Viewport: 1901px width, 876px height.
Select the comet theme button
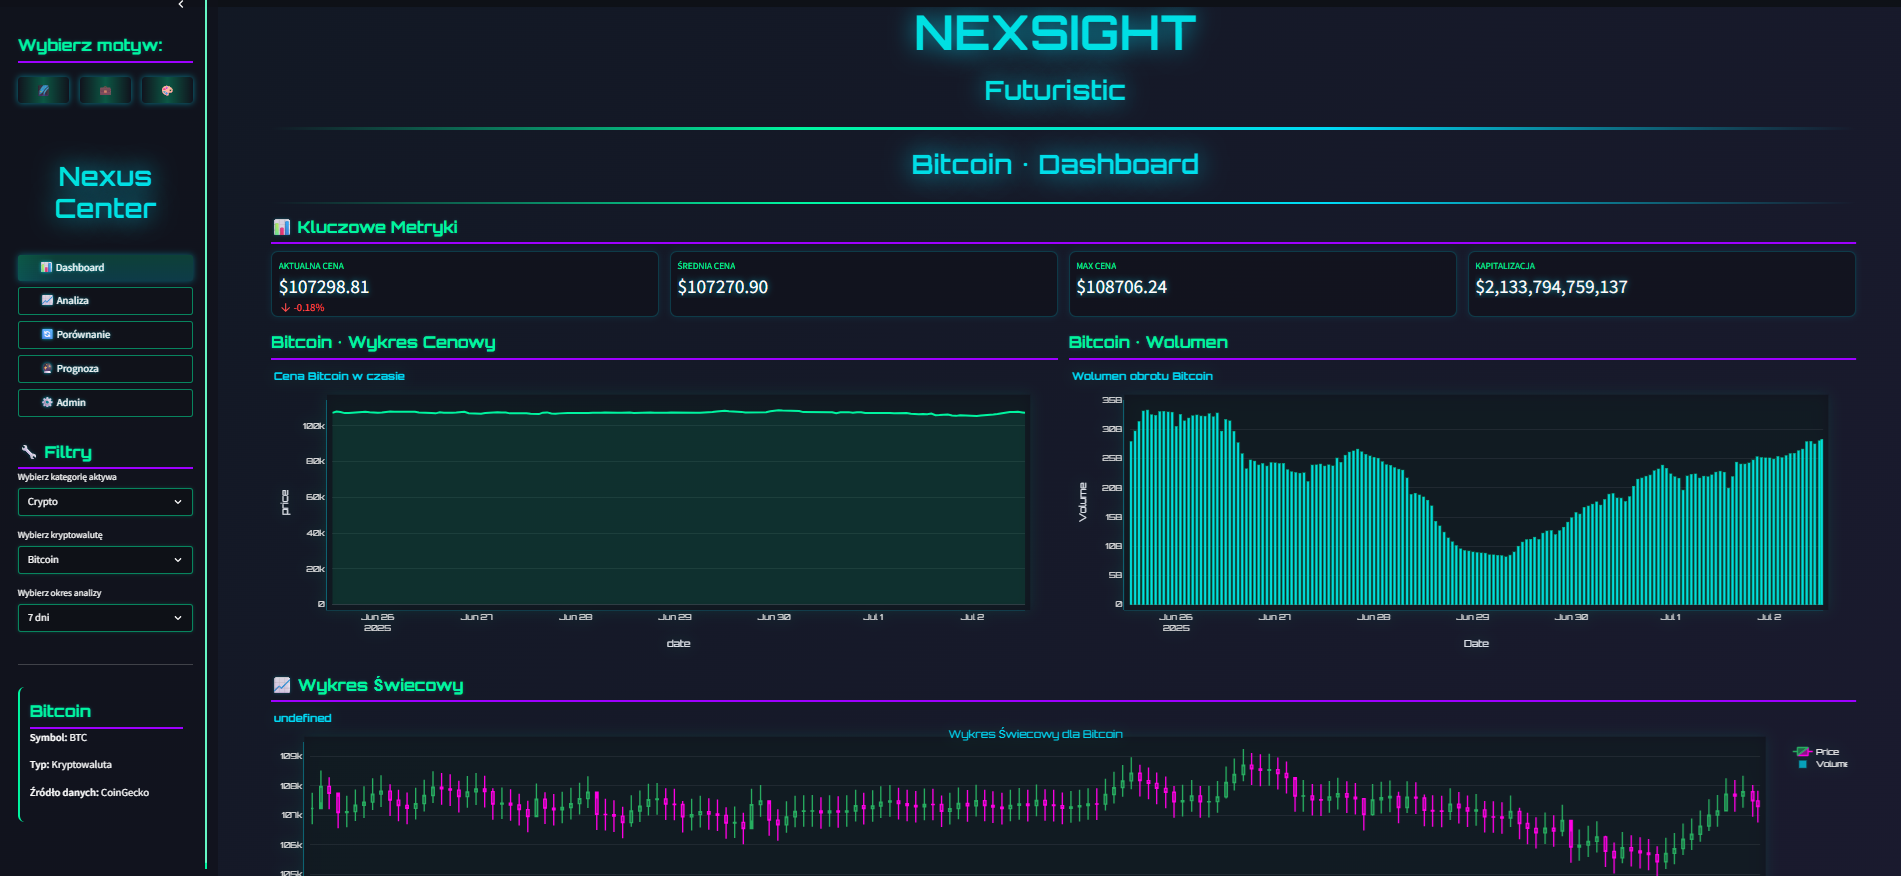pos(44,90)
